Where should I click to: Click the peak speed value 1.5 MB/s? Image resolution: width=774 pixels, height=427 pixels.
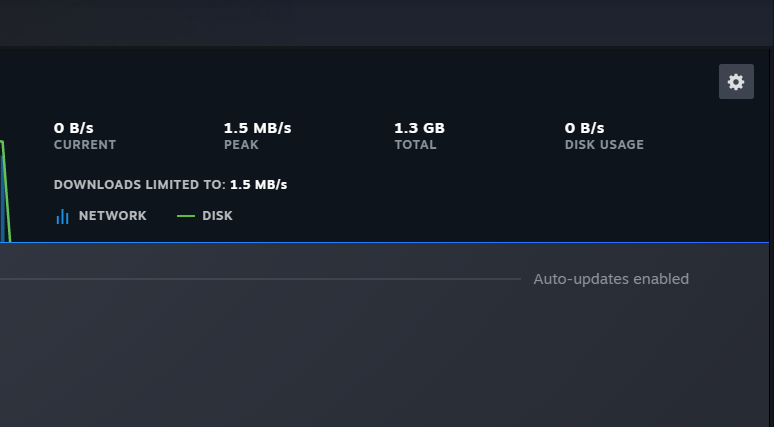tap(257, 128)
